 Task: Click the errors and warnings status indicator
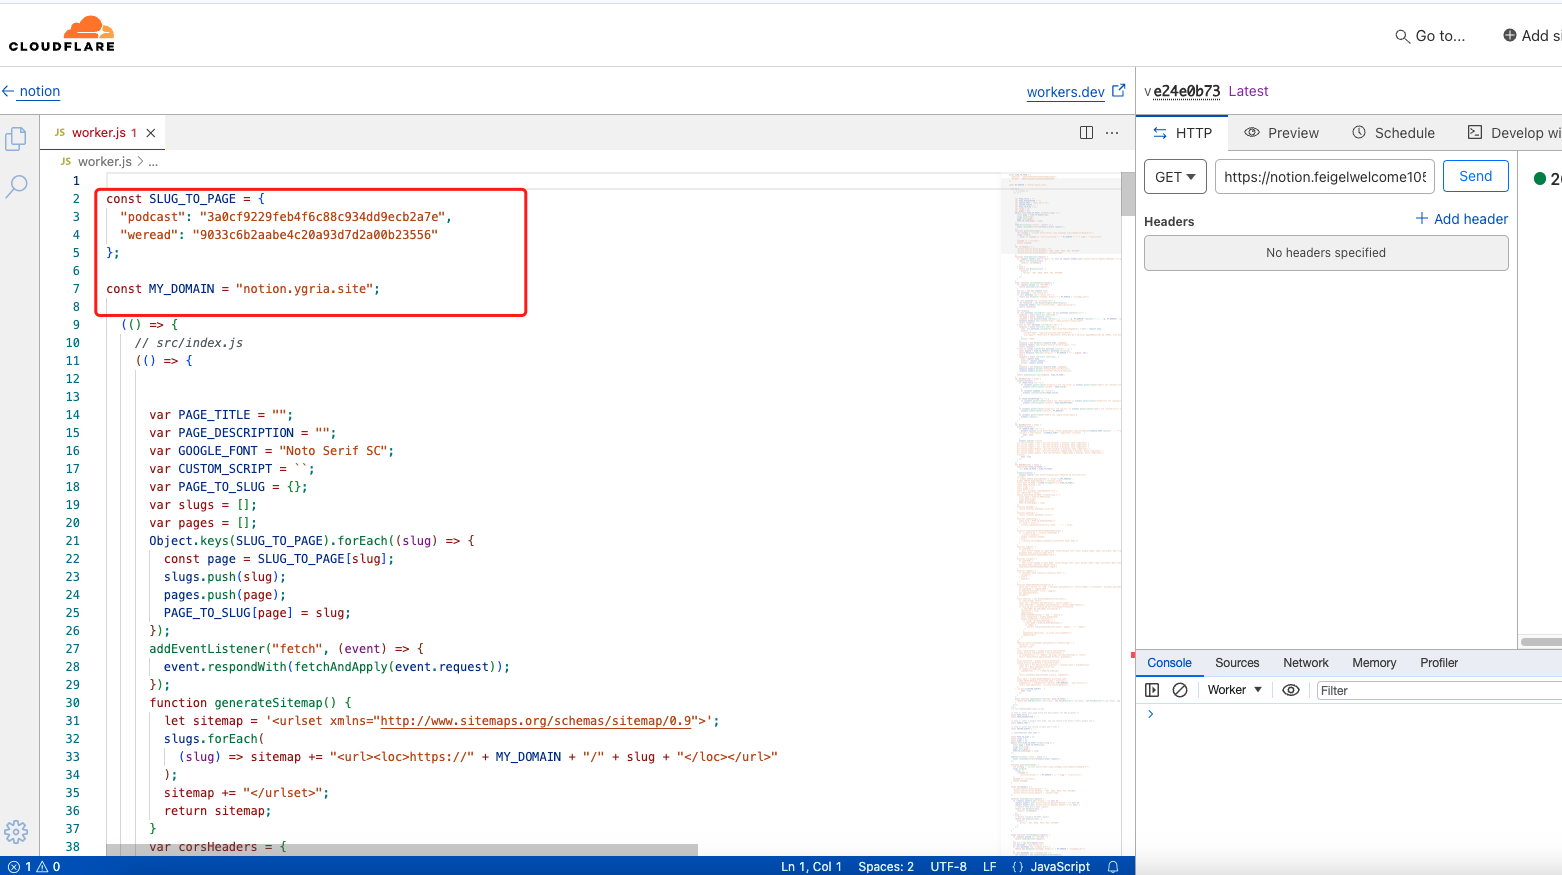34,867
